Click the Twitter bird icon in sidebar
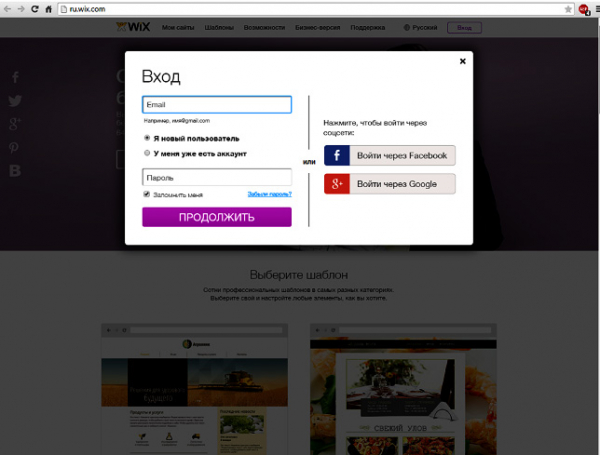600x455 pixels. (x=15, y=101)
